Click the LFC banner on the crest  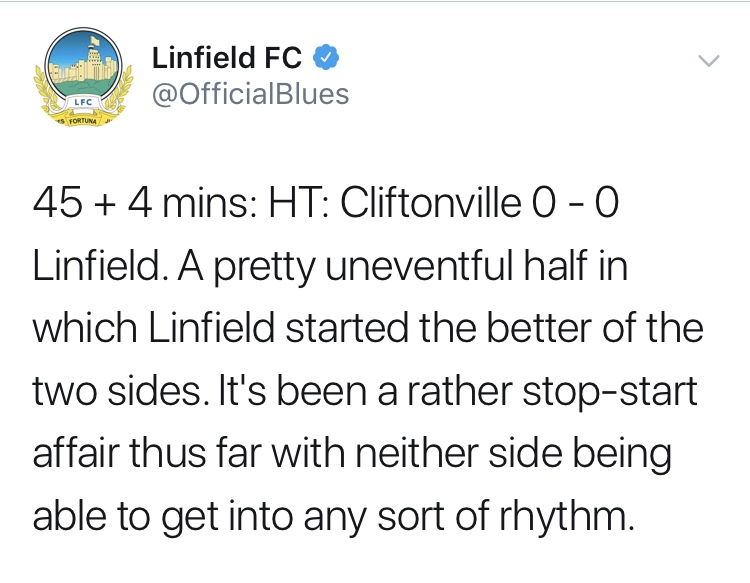point(86,102)
